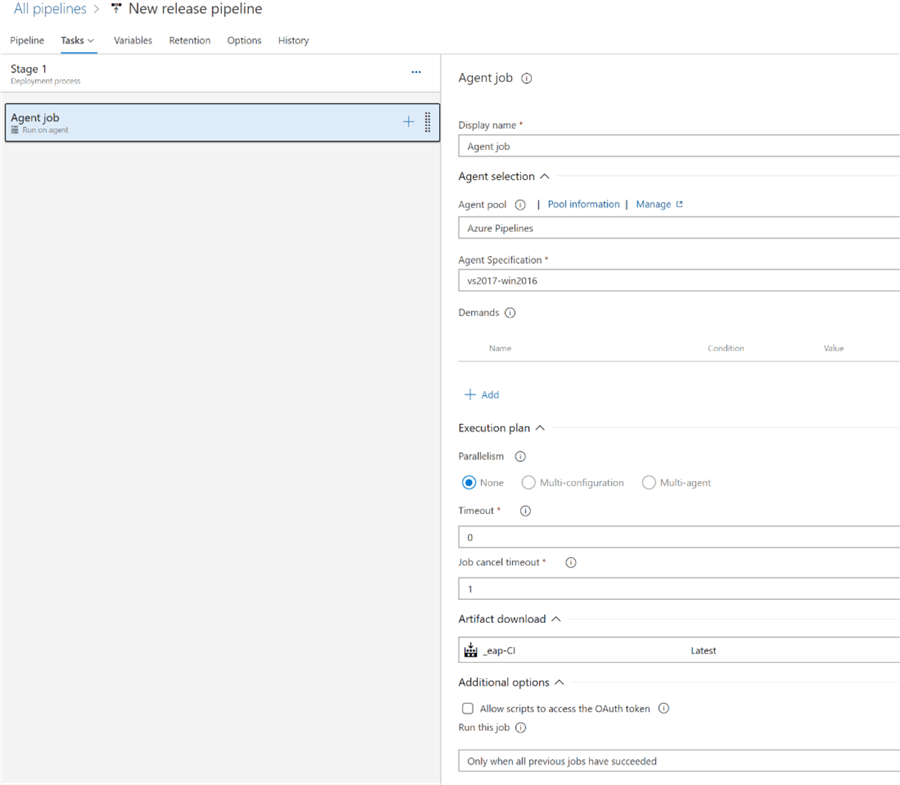Click the info icon next to Demands
Screen dimensions: 900x785
pos(510,313)
